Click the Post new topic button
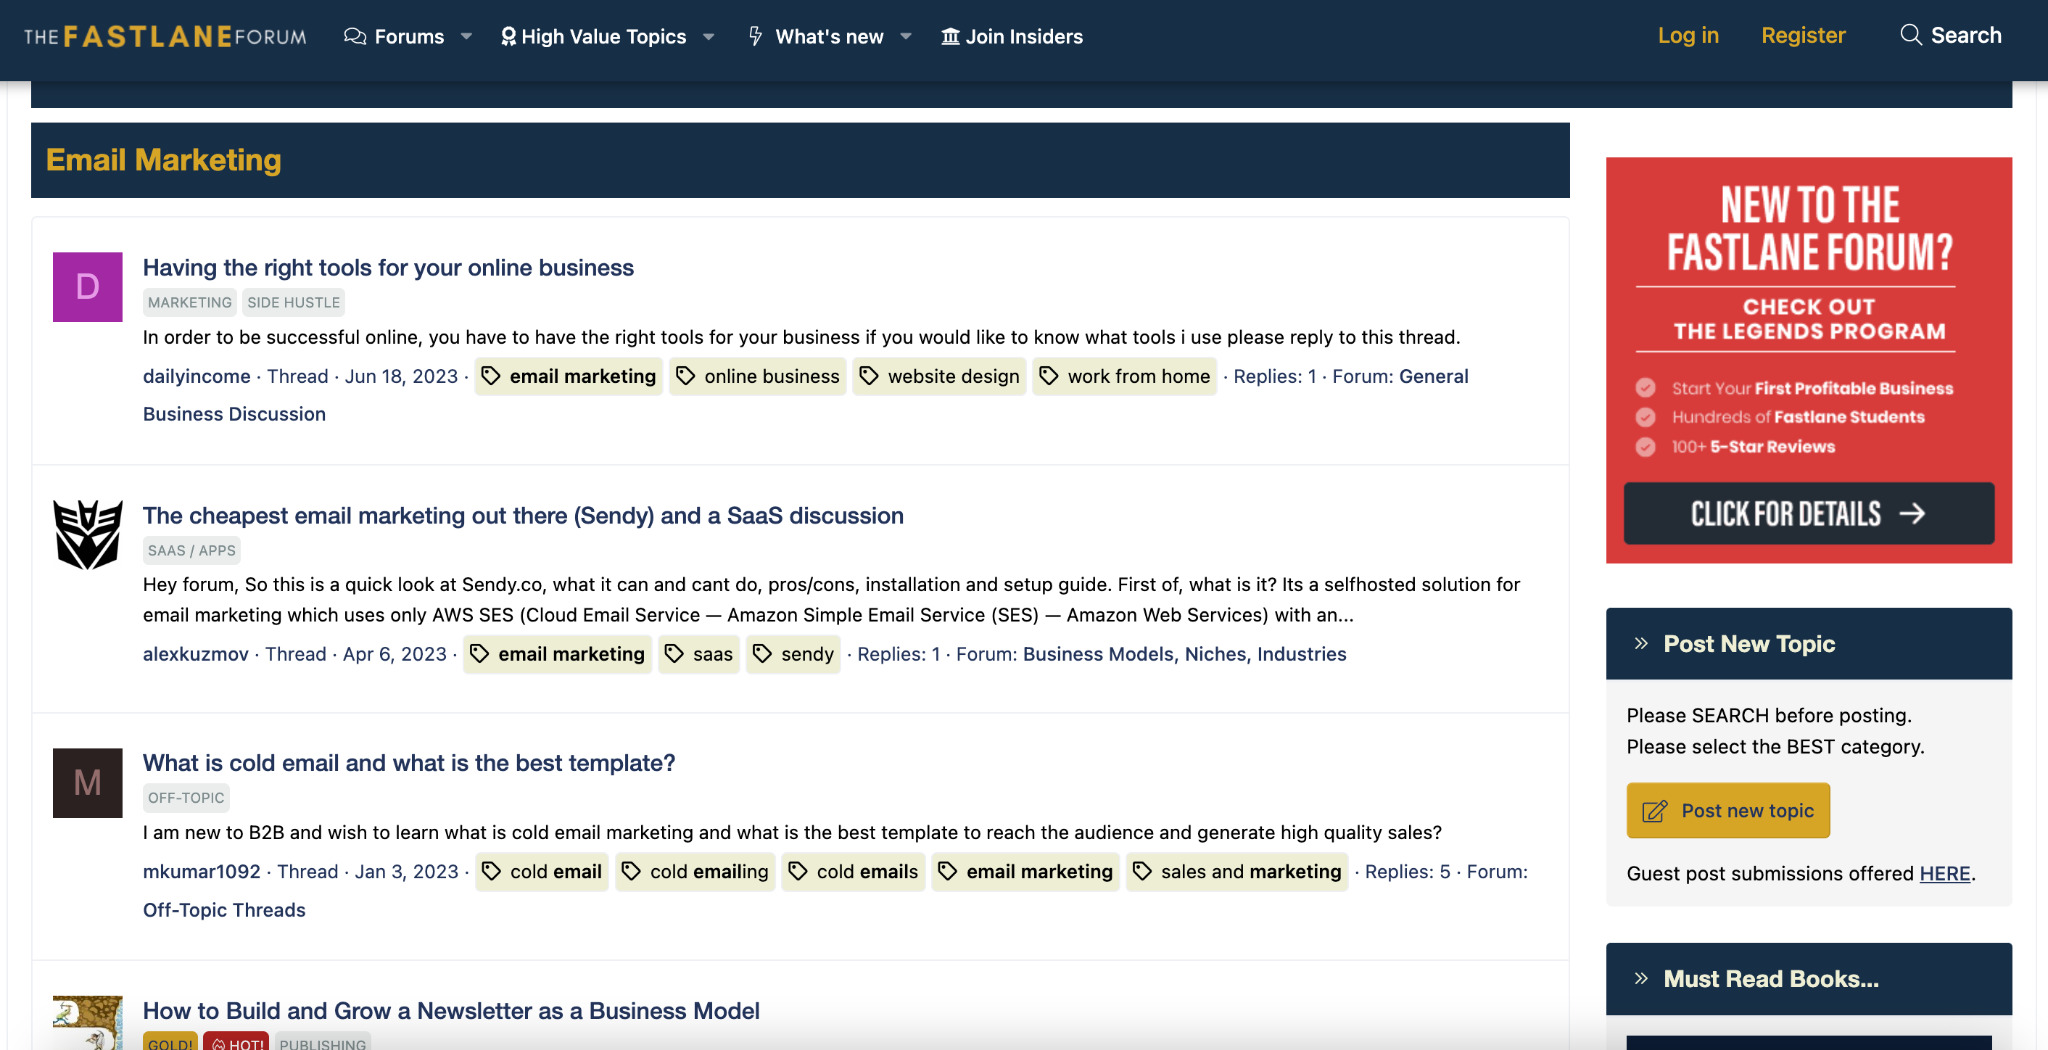2048x1050 pixels. 1728,811
